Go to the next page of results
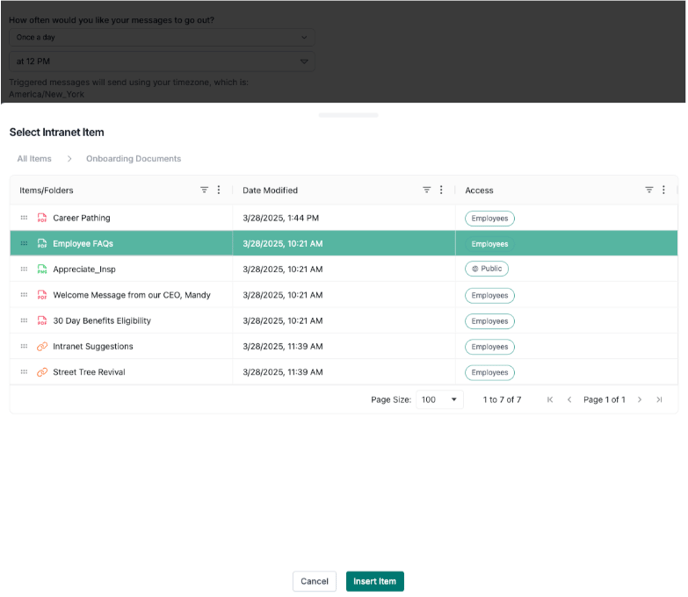 coord(640,400)
